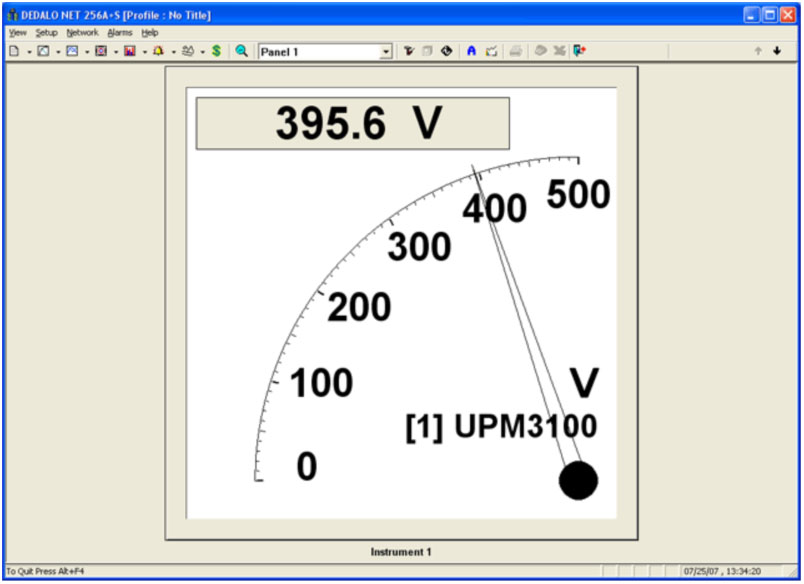Expand the arrow beside the alarm bell icon
Viewport: 804px width, 584px height.
point(173,52)
